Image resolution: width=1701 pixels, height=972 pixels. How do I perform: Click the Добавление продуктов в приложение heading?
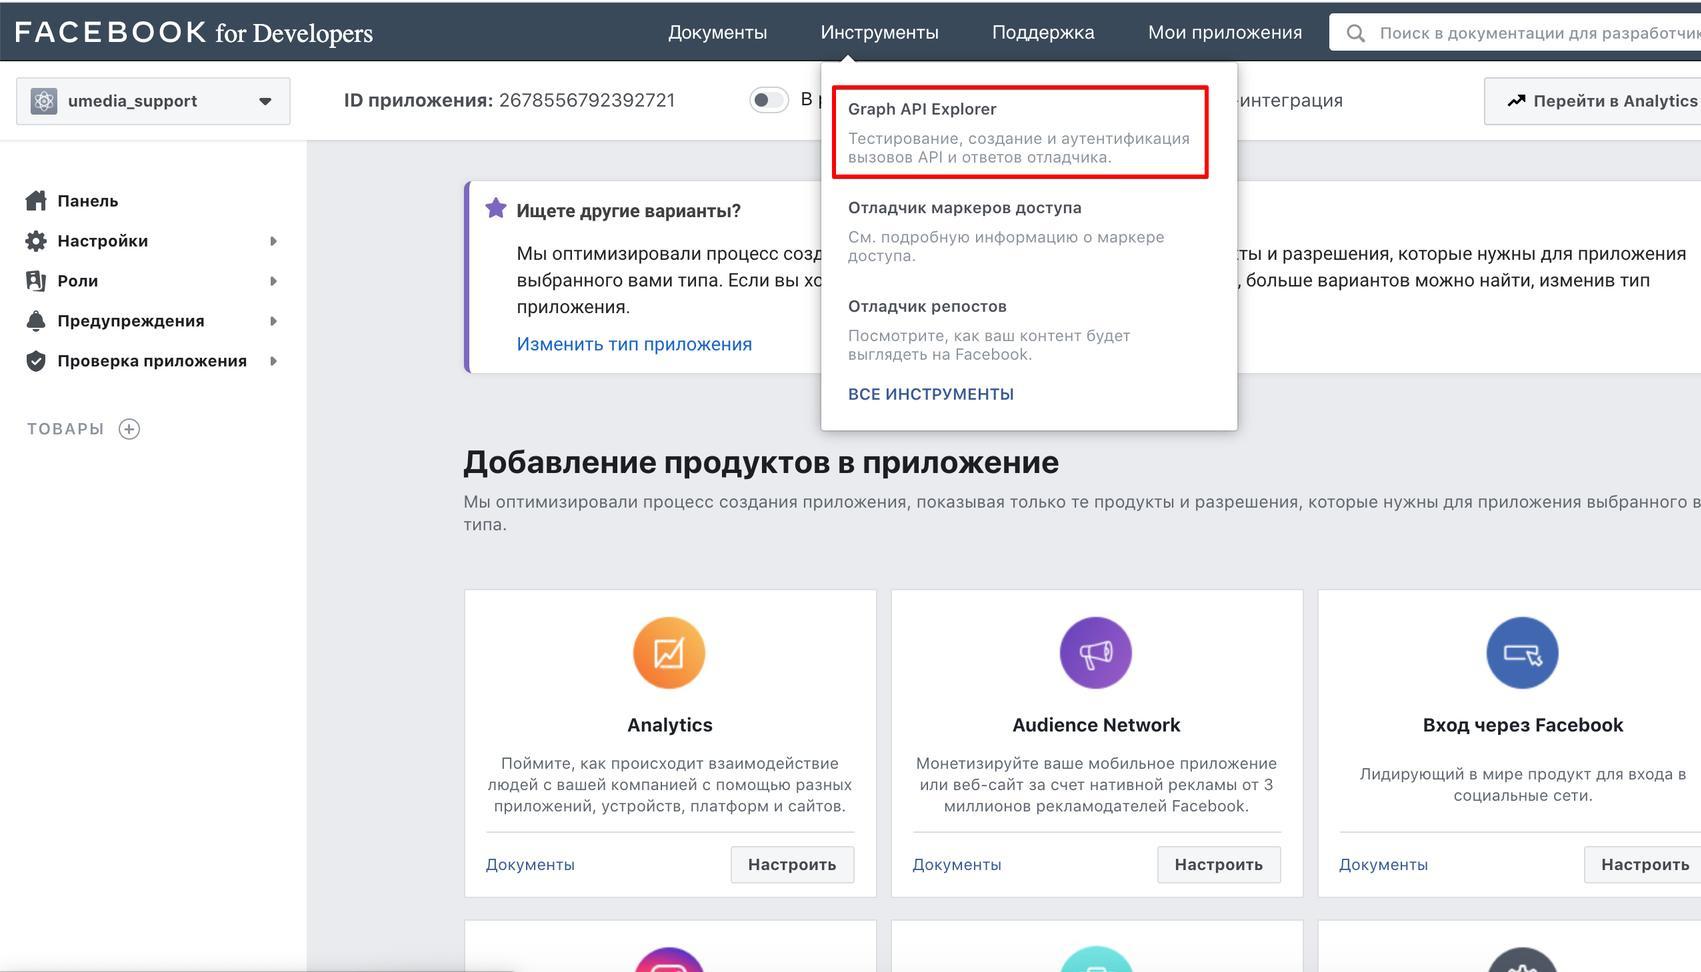click(x=761, y=462)
